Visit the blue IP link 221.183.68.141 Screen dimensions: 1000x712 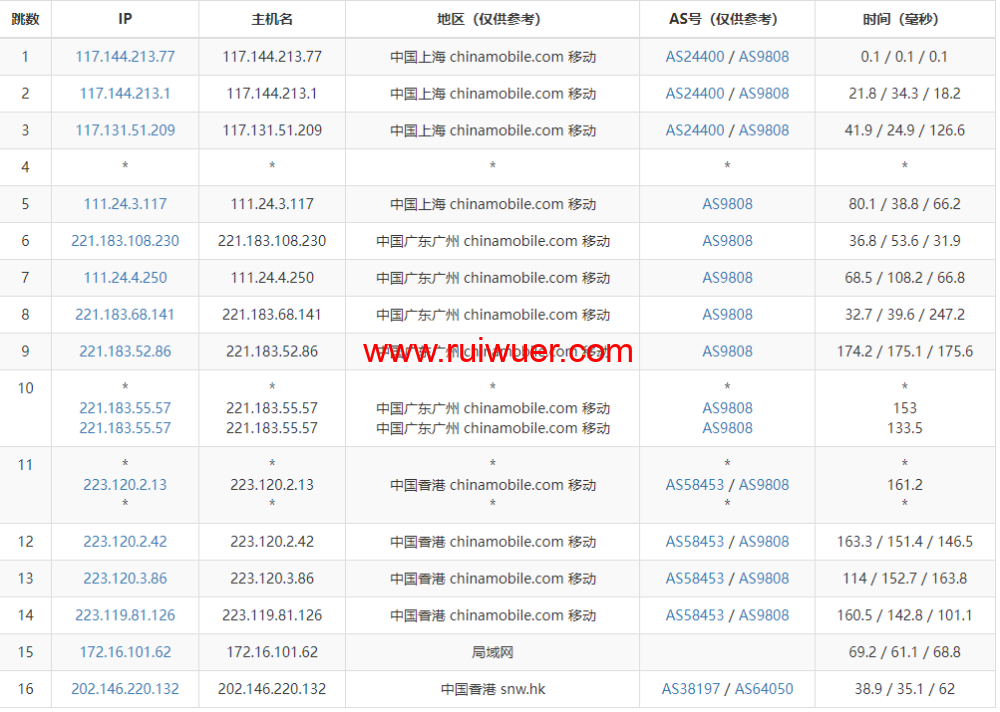(x=125, y=315)
